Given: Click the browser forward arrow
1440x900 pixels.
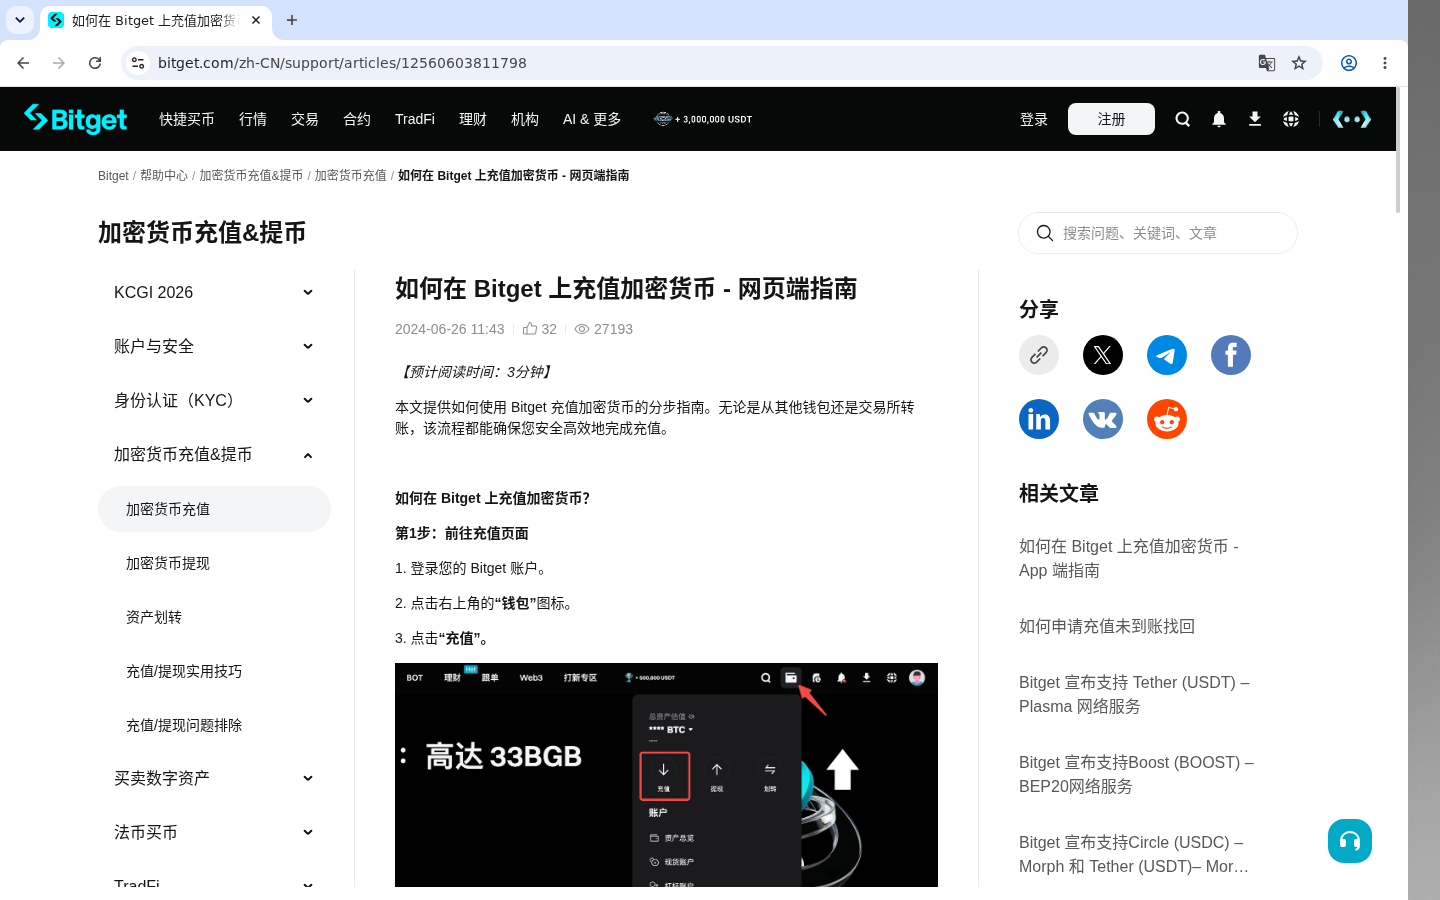Looking at the screenshot, I should coord(59,63).
